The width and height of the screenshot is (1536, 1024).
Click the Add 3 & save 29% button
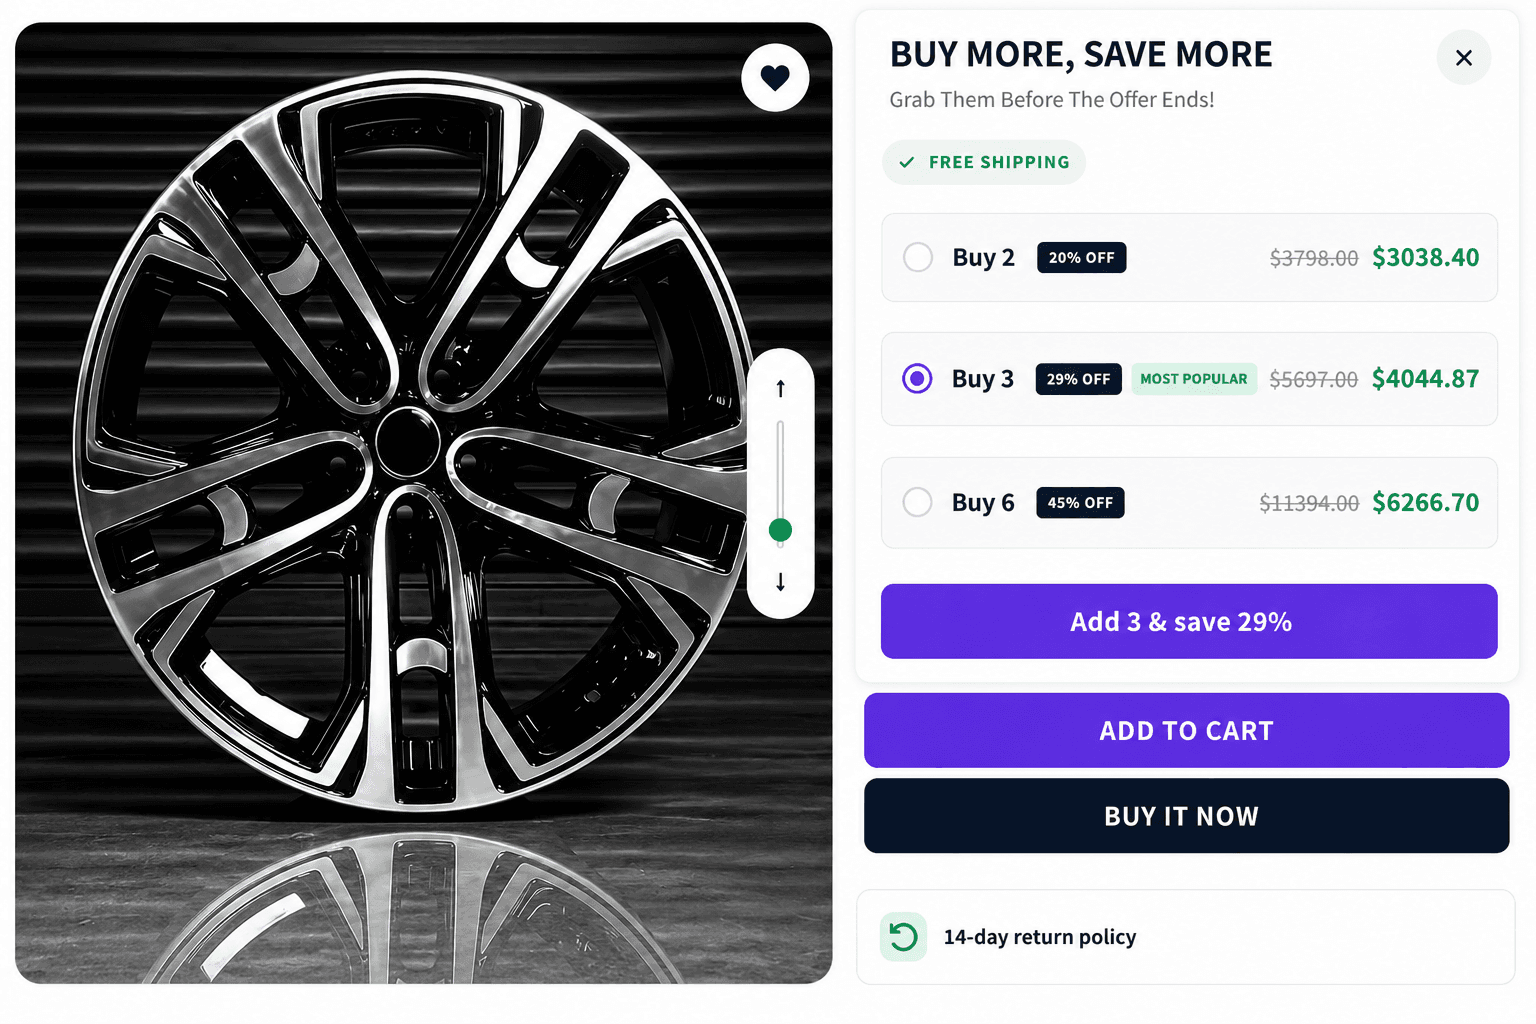1189,621
